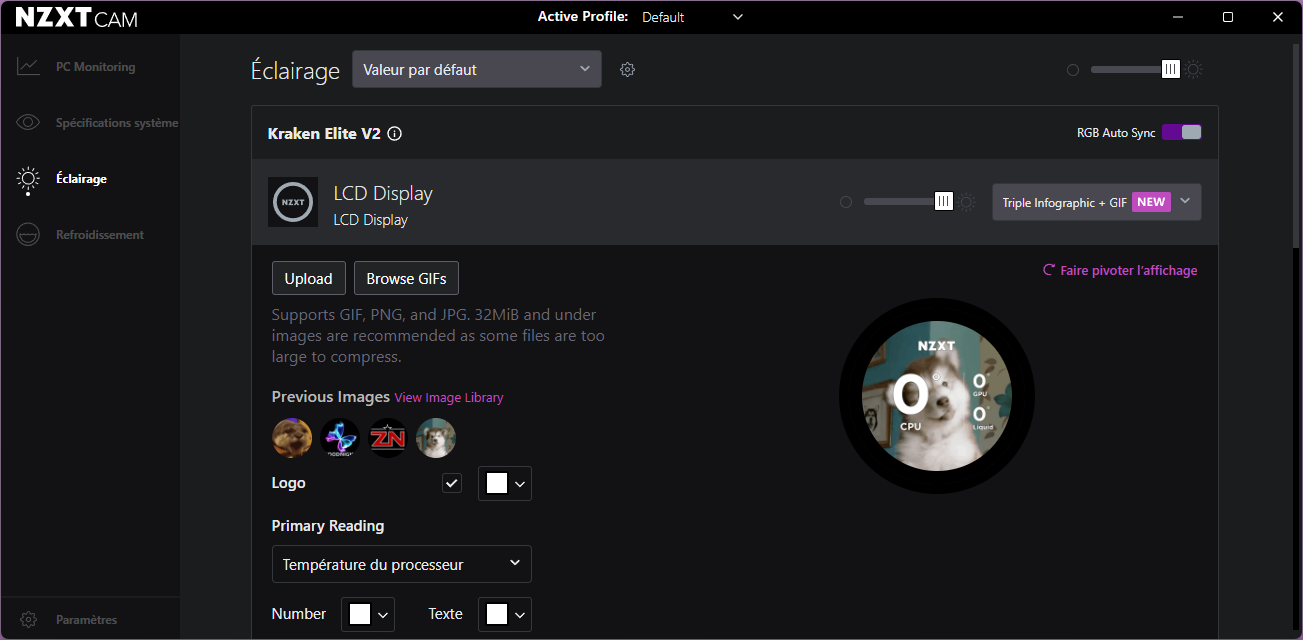Click the Browse GIFs button
1303x640 pixels.
tap(406, 279)
